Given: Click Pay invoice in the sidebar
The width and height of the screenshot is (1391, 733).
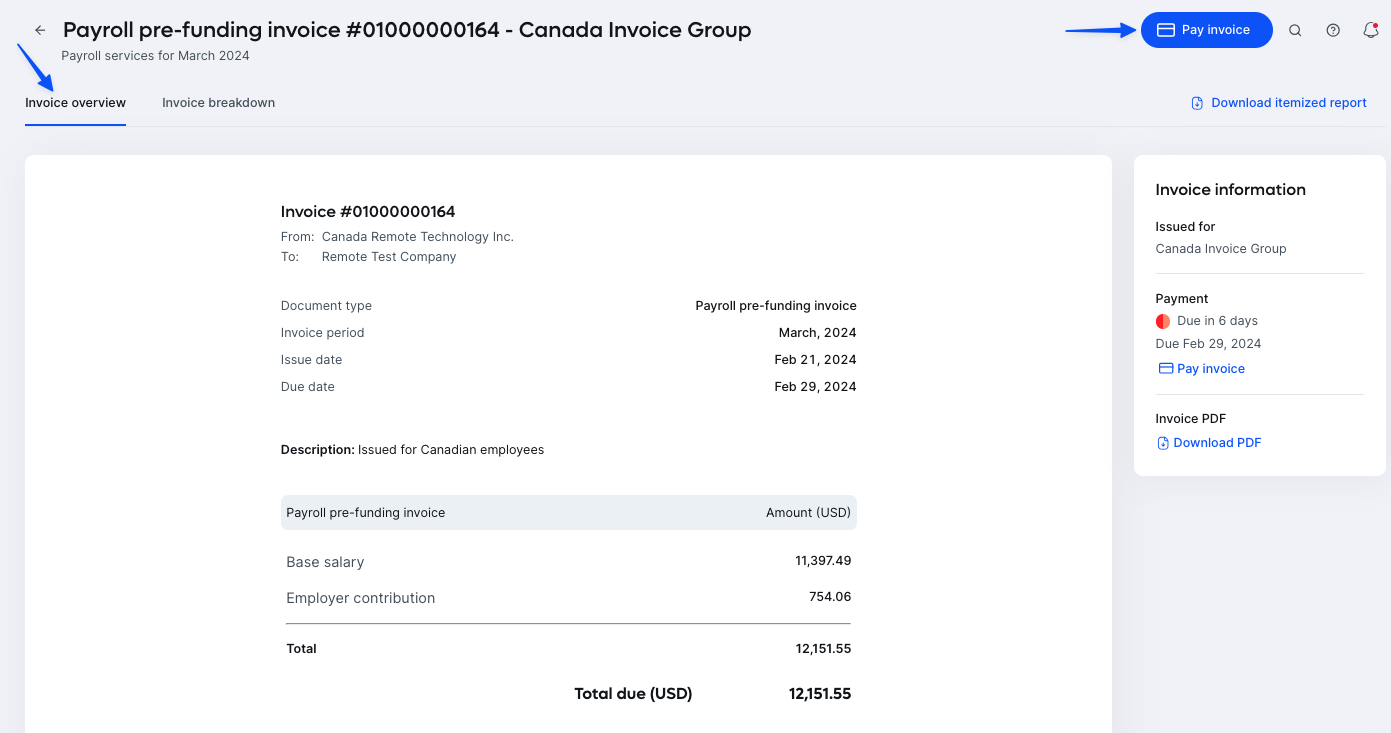Looking at the screenshot, I should pyautogui.click(x=1210, y=368).
